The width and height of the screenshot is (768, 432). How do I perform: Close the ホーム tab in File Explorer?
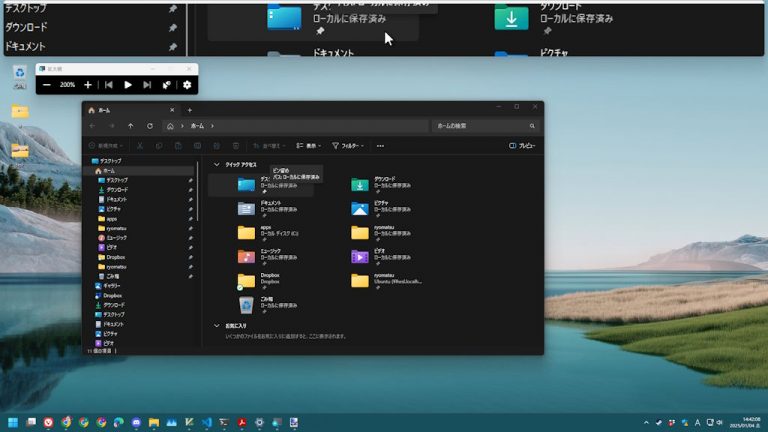click(x=172, y=110)
